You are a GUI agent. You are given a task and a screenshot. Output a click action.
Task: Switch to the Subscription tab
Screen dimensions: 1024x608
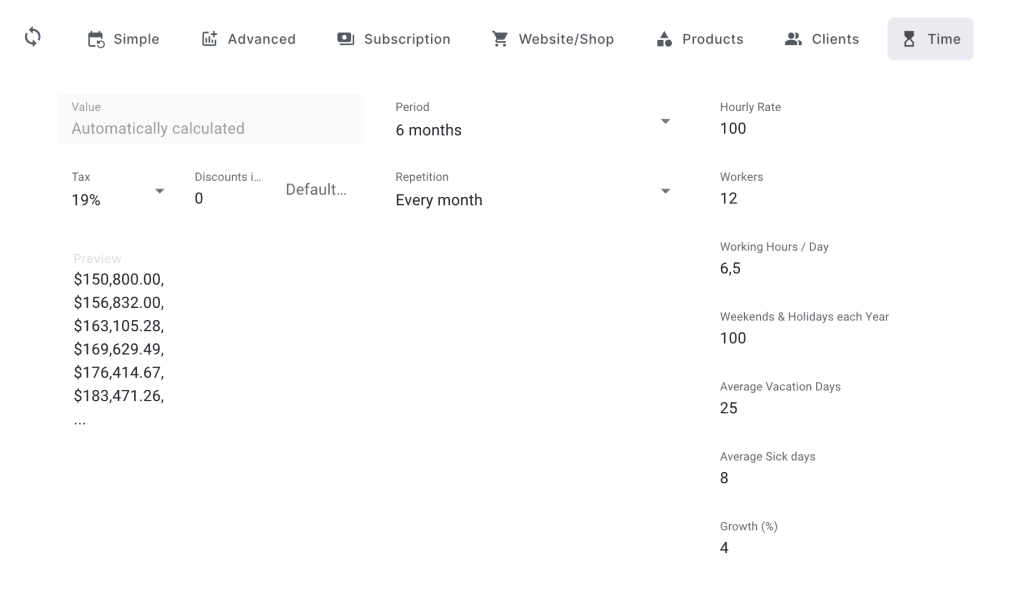click(394, 39)
